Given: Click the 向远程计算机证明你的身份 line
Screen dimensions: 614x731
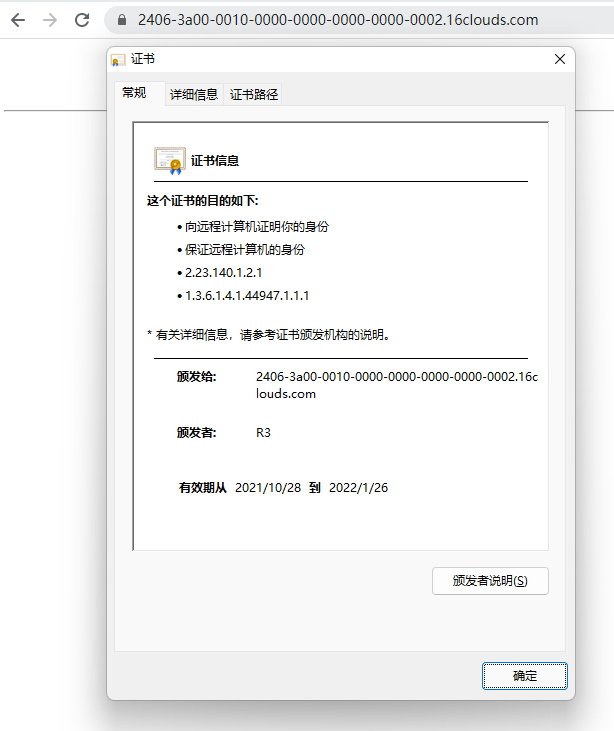Looking at the screenshot, I should point(257,227).
